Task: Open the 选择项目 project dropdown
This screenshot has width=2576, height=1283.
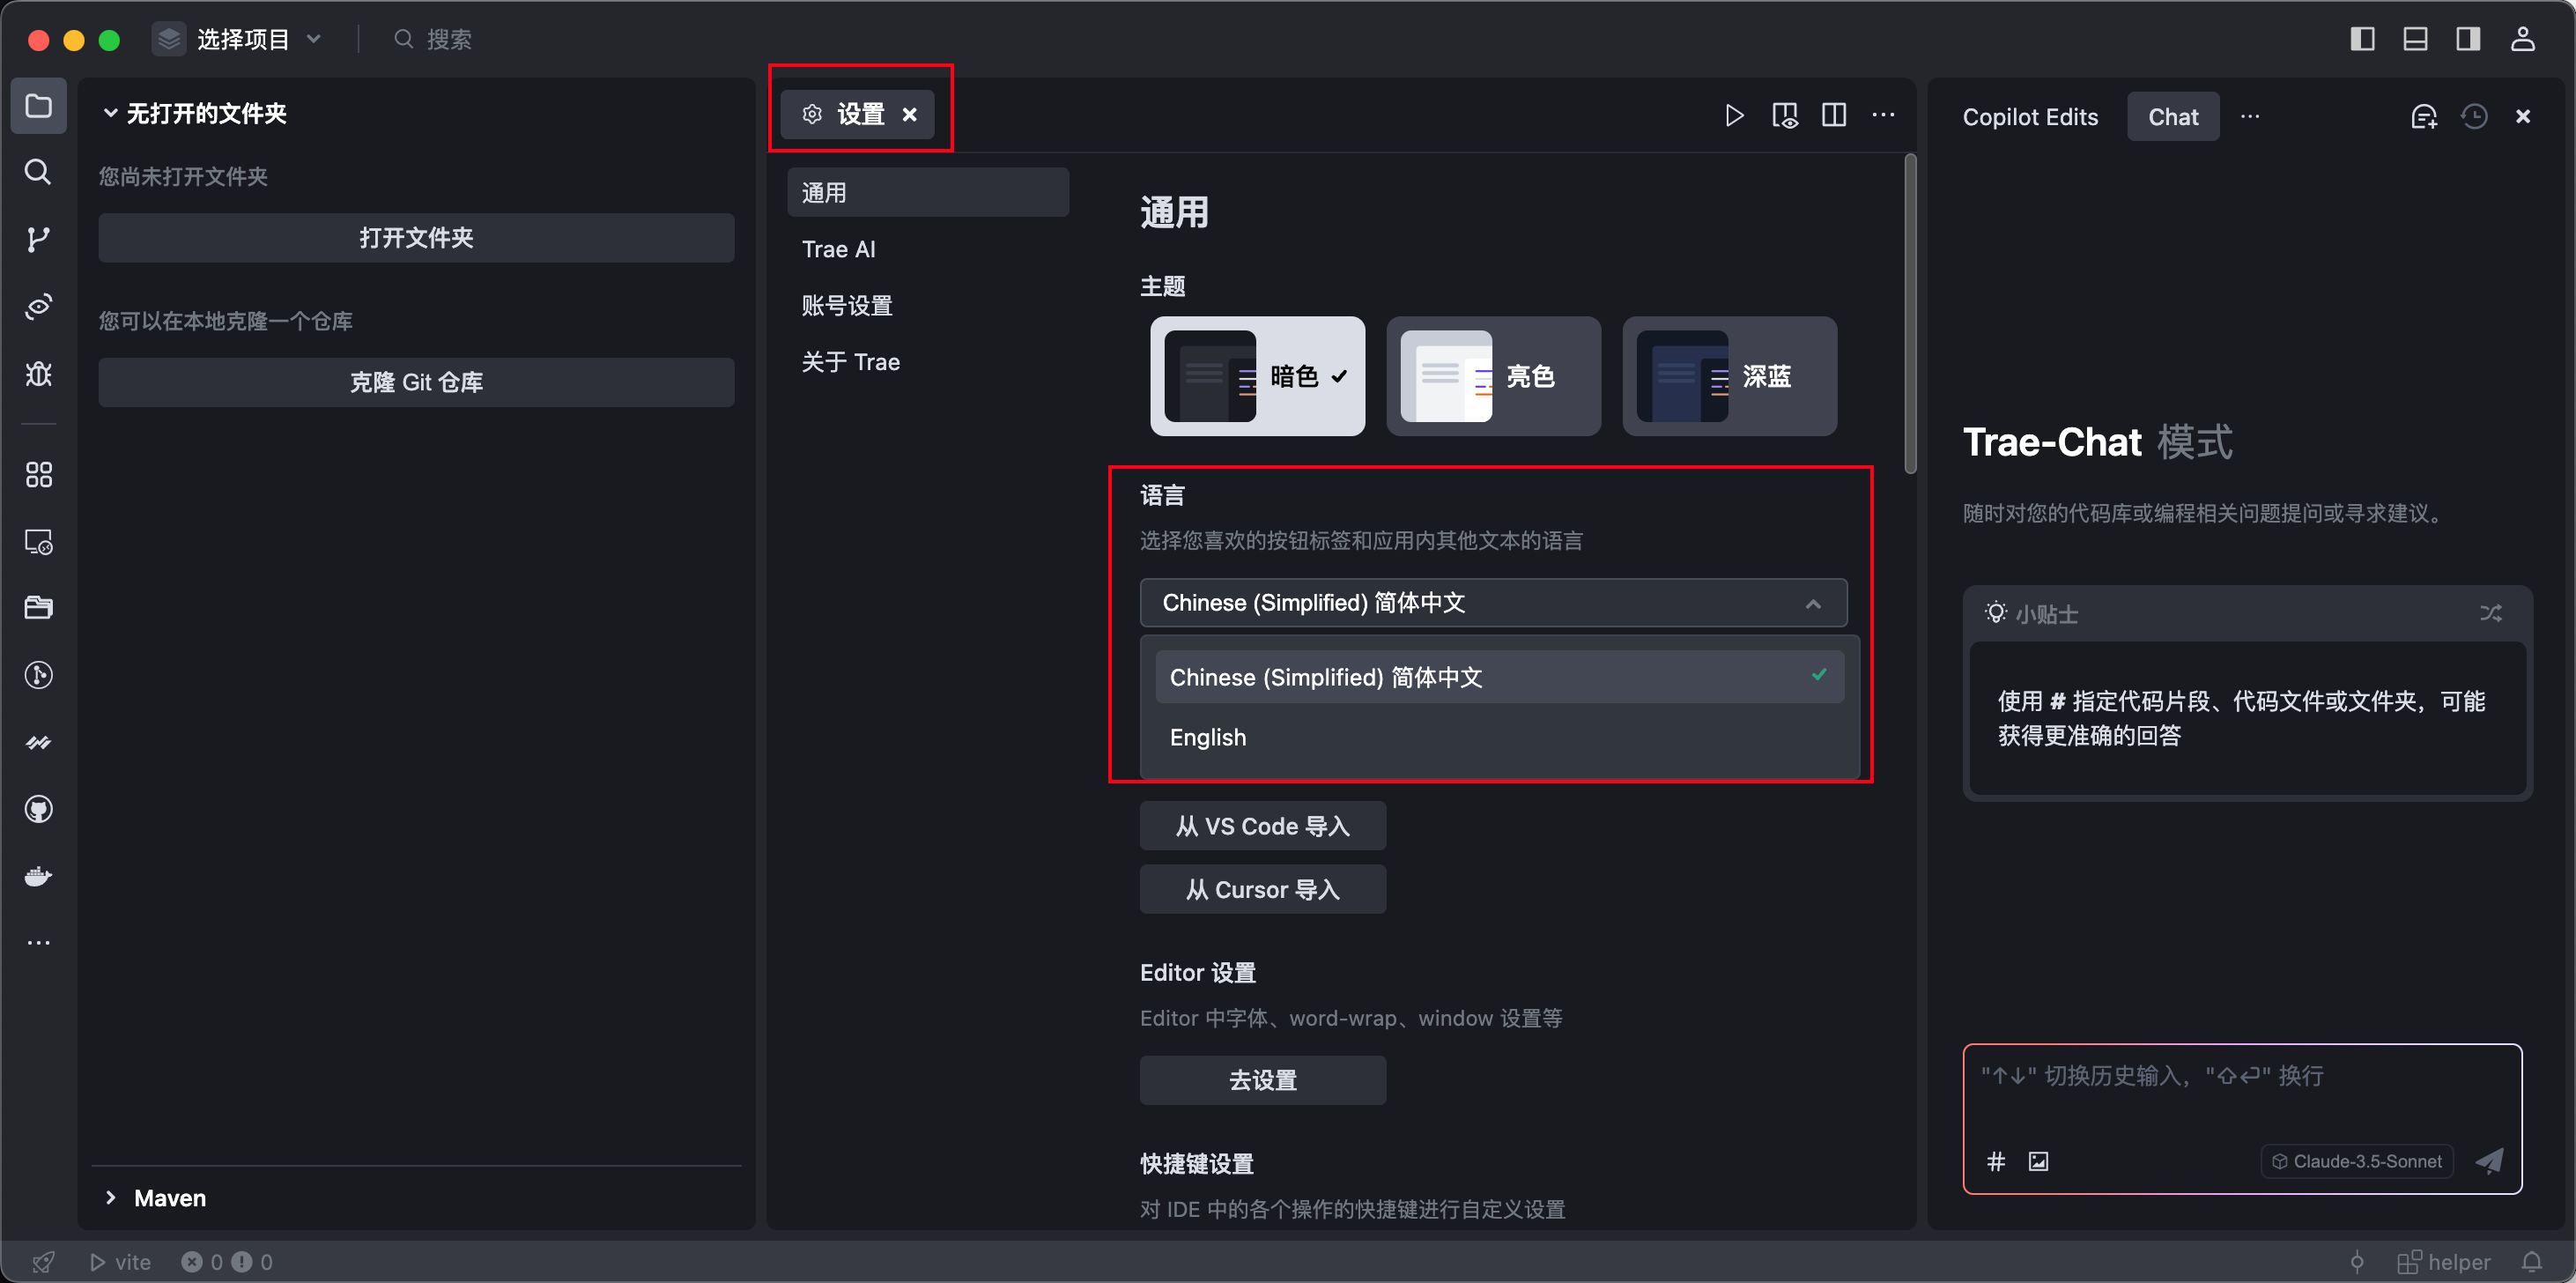Action: [x=241, y=39]
